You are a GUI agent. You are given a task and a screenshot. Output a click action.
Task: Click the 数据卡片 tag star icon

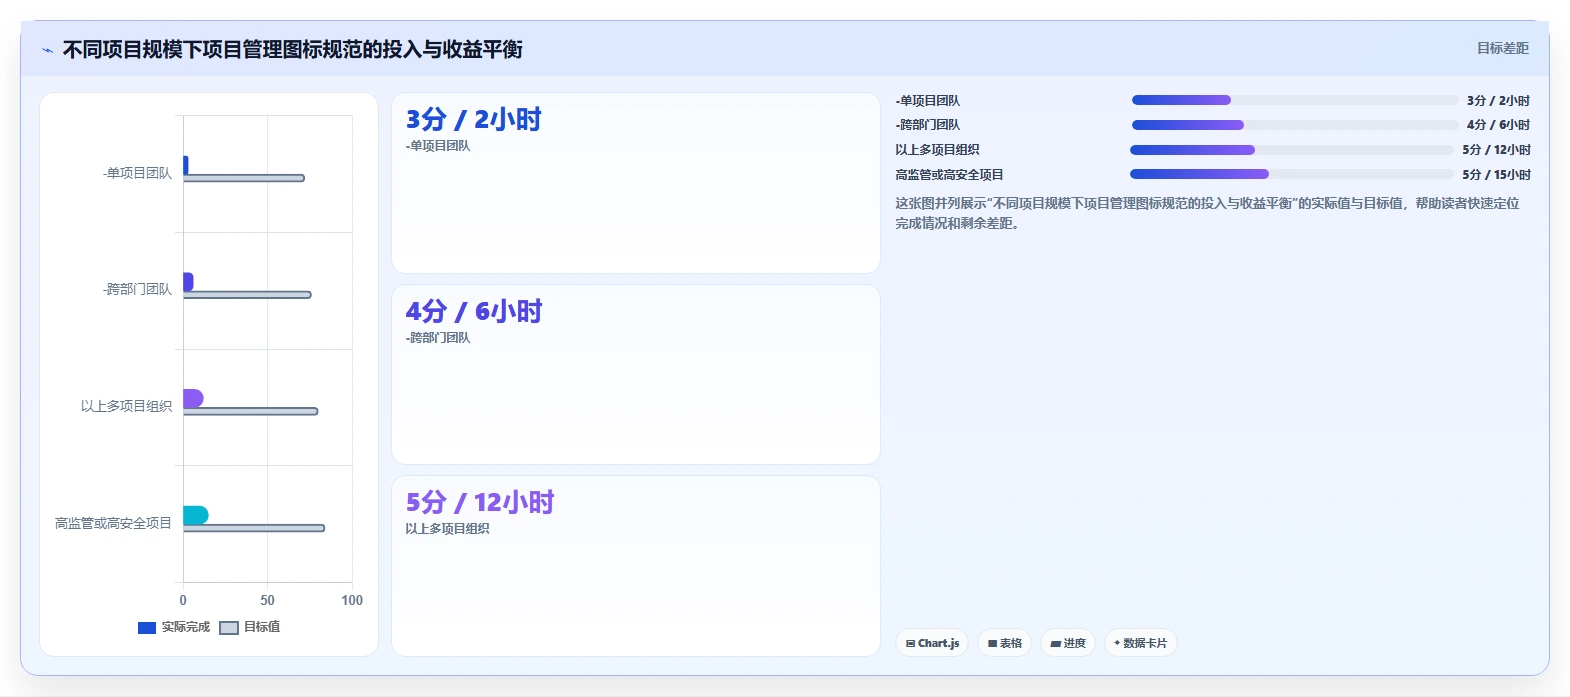(x=1117, y=643)
